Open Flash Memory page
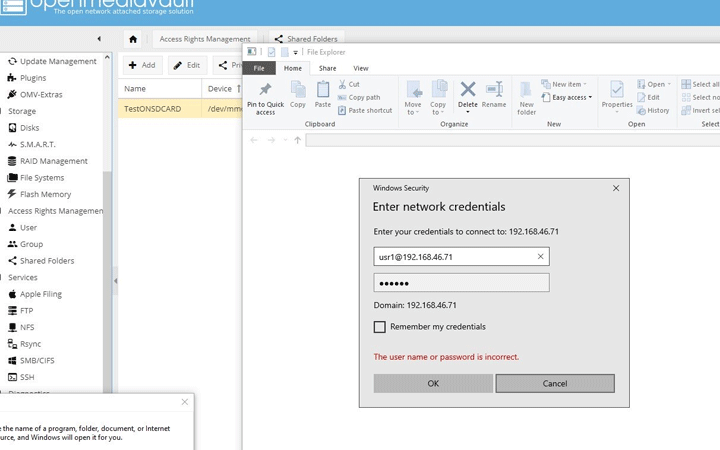Viewport: 720px width, 450px height. click(39, 194)
